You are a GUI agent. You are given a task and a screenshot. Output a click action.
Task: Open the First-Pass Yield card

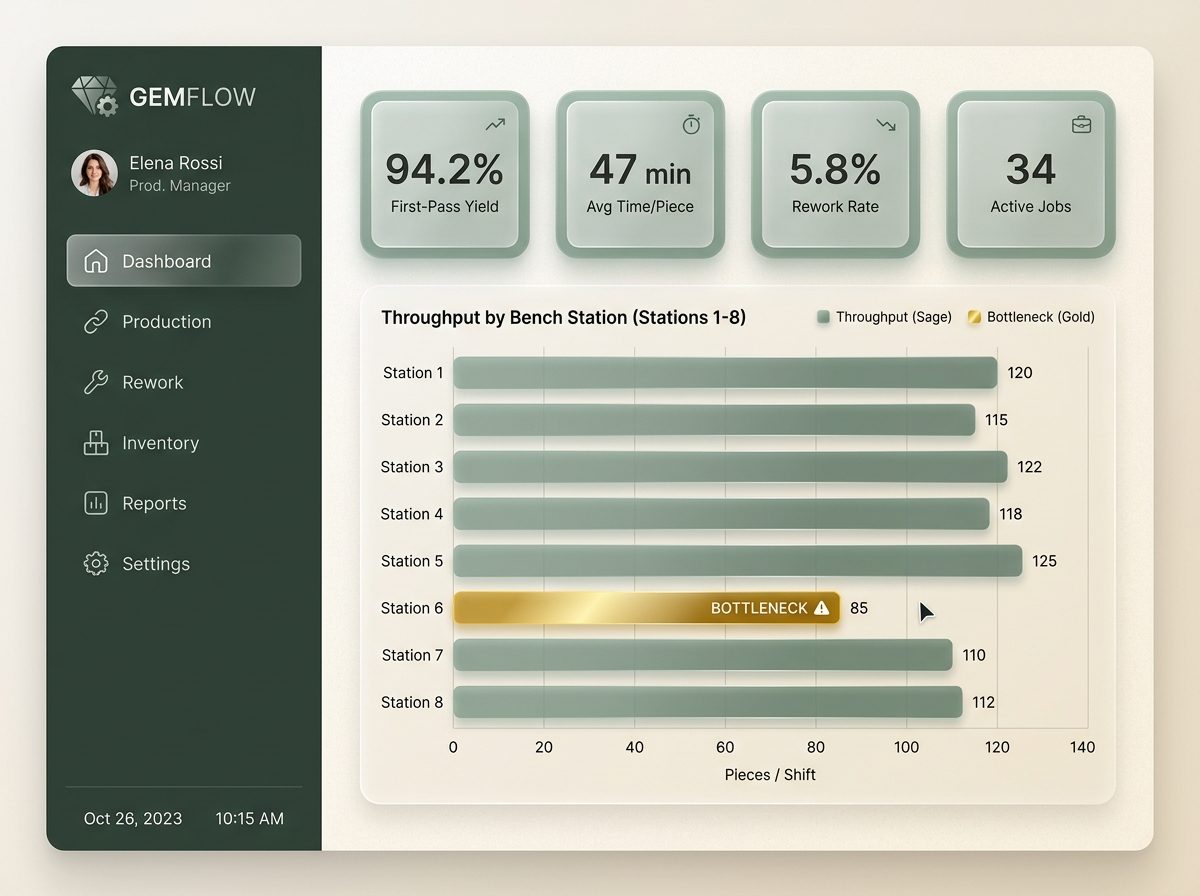pos(445,174)
